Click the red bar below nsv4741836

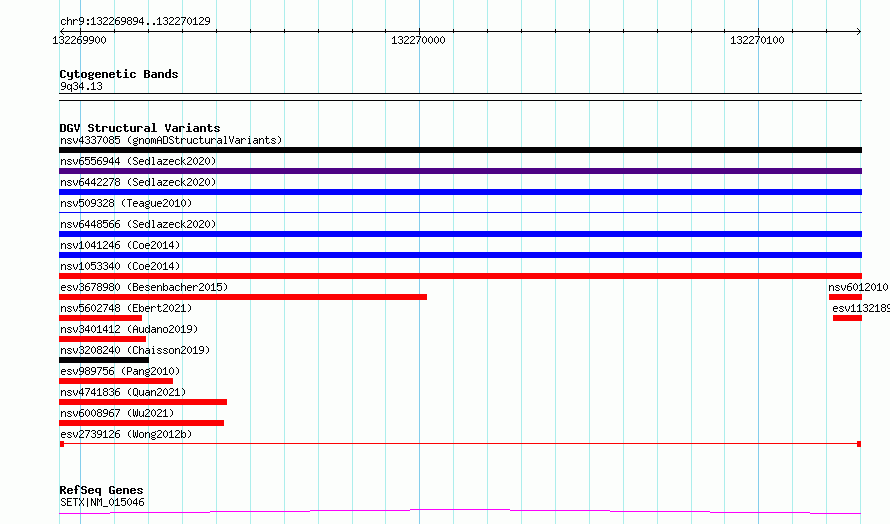coord(143,402)
